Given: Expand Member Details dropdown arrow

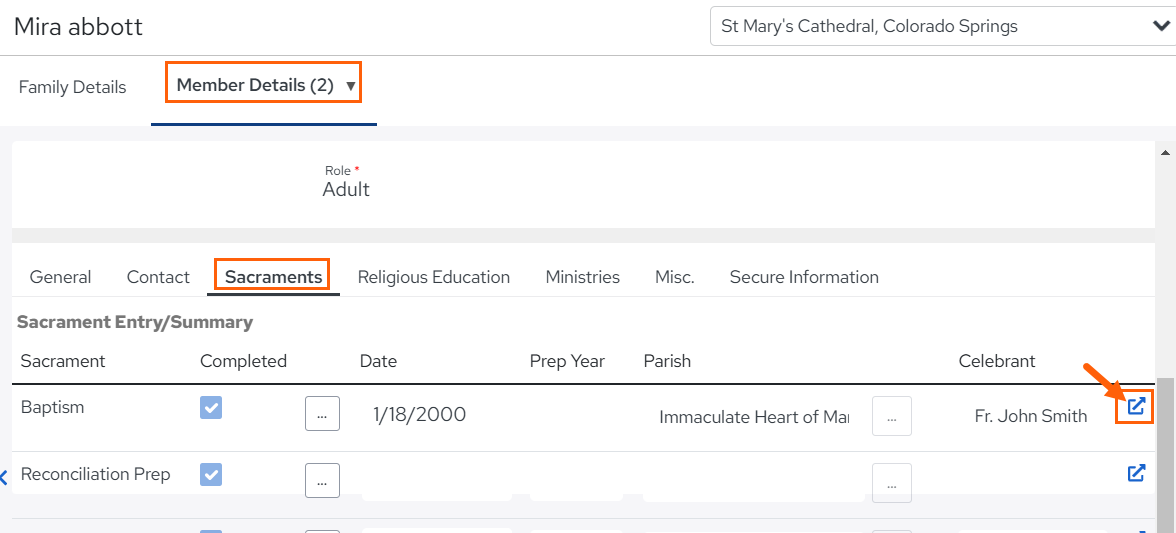Looking at the screenshot, I should pyautogui.click(x=350, y=86).
